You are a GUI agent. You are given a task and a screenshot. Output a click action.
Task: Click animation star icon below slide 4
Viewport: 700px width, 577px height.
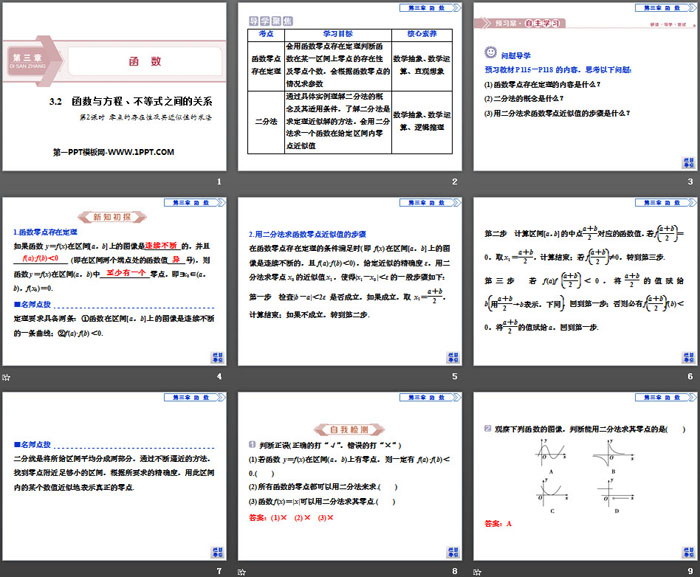point(7,377)
